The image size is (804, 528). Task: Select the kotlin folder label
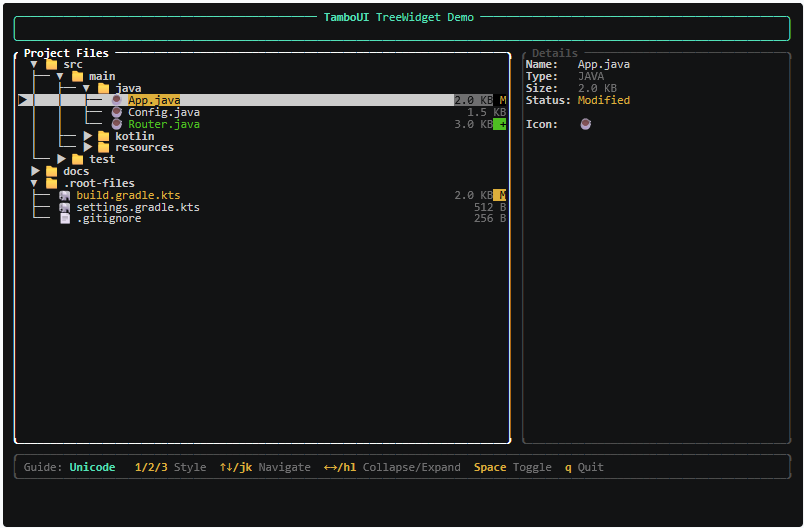tap(134, 136)
